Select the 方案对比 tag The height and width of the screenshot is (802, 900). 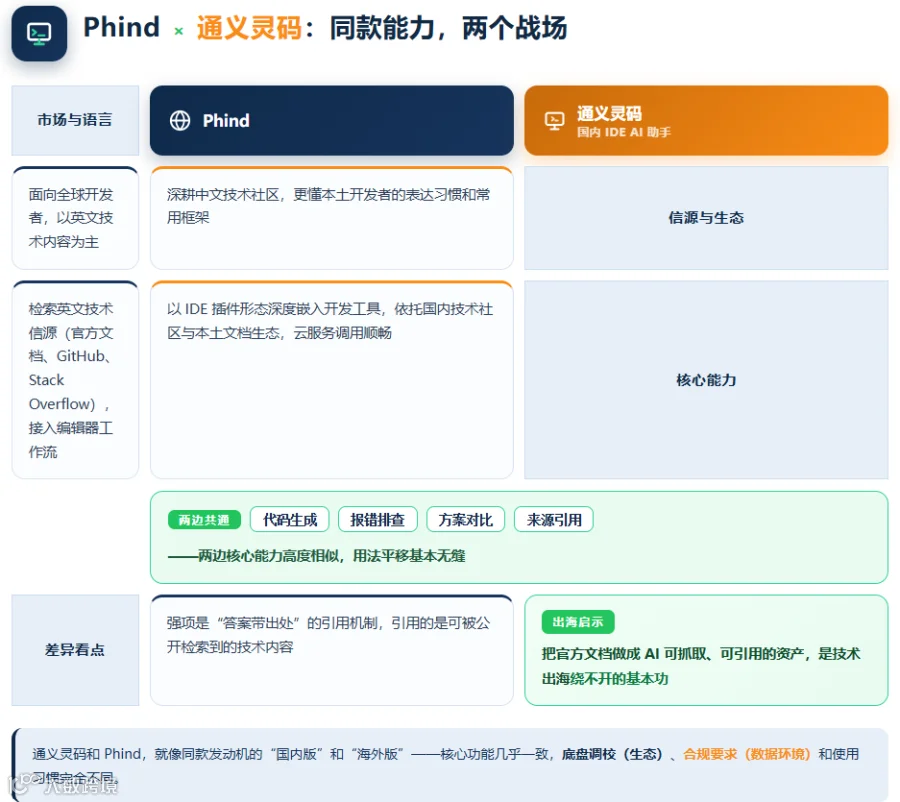click(465, 520)
